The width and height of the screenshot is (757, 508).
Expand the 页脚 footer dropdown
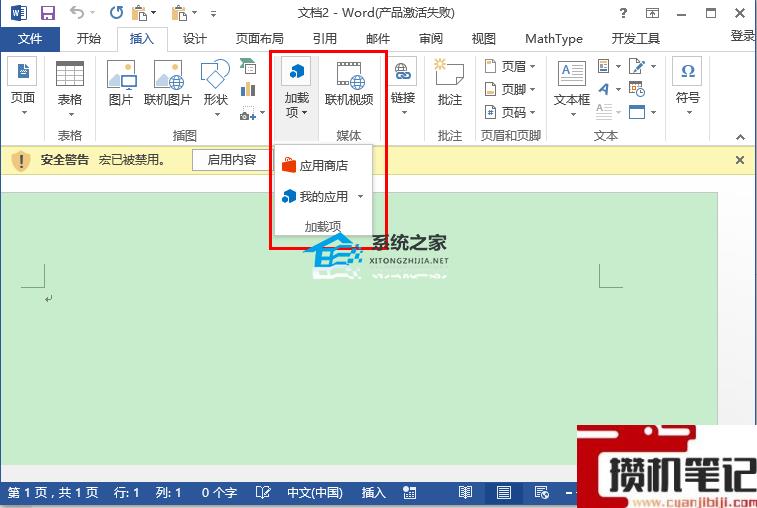coord(533,90)
